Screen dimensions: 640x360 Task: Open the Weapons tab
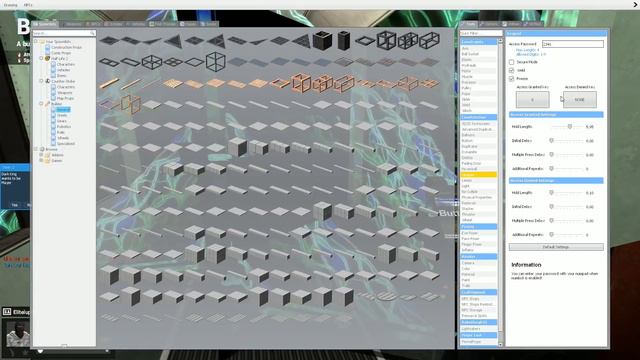[x=71, y=24]
